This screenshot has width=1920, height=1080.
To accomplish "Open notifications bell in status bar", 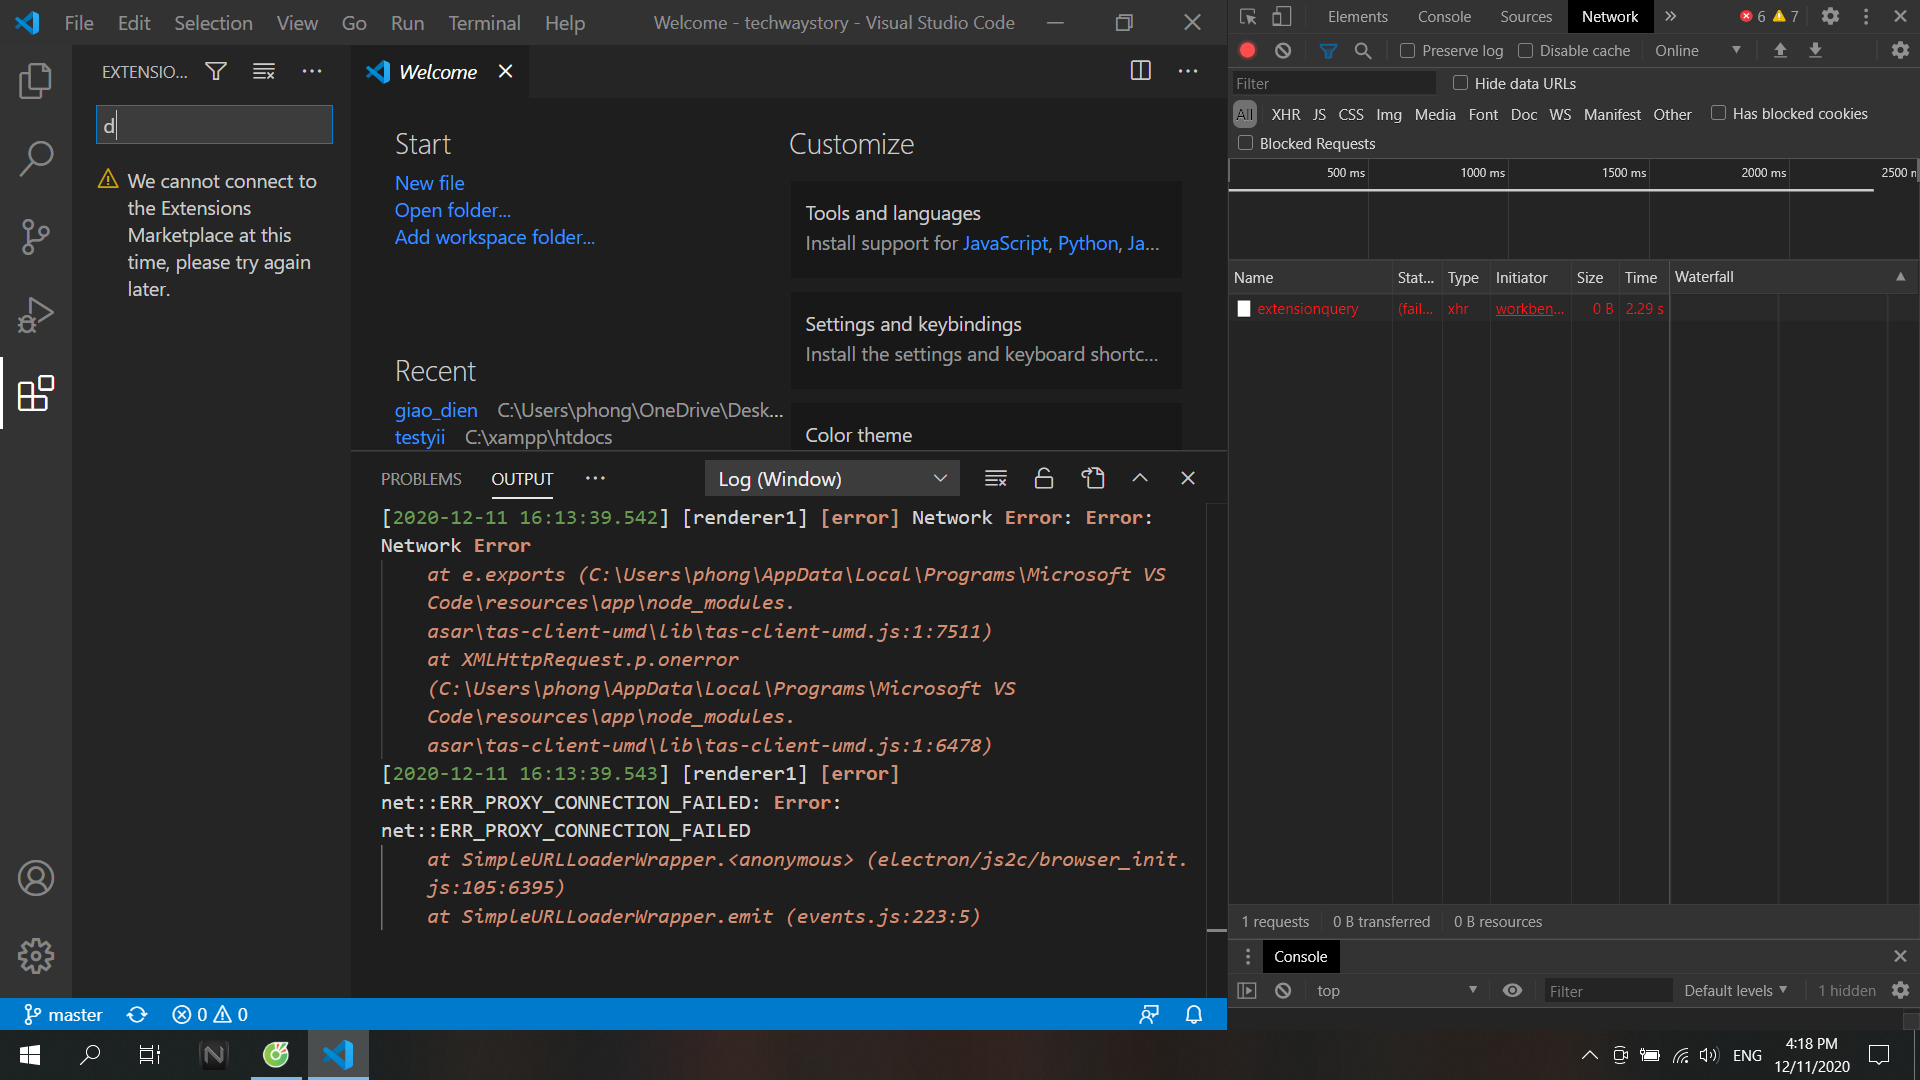I will (x=1193, y=1014).
